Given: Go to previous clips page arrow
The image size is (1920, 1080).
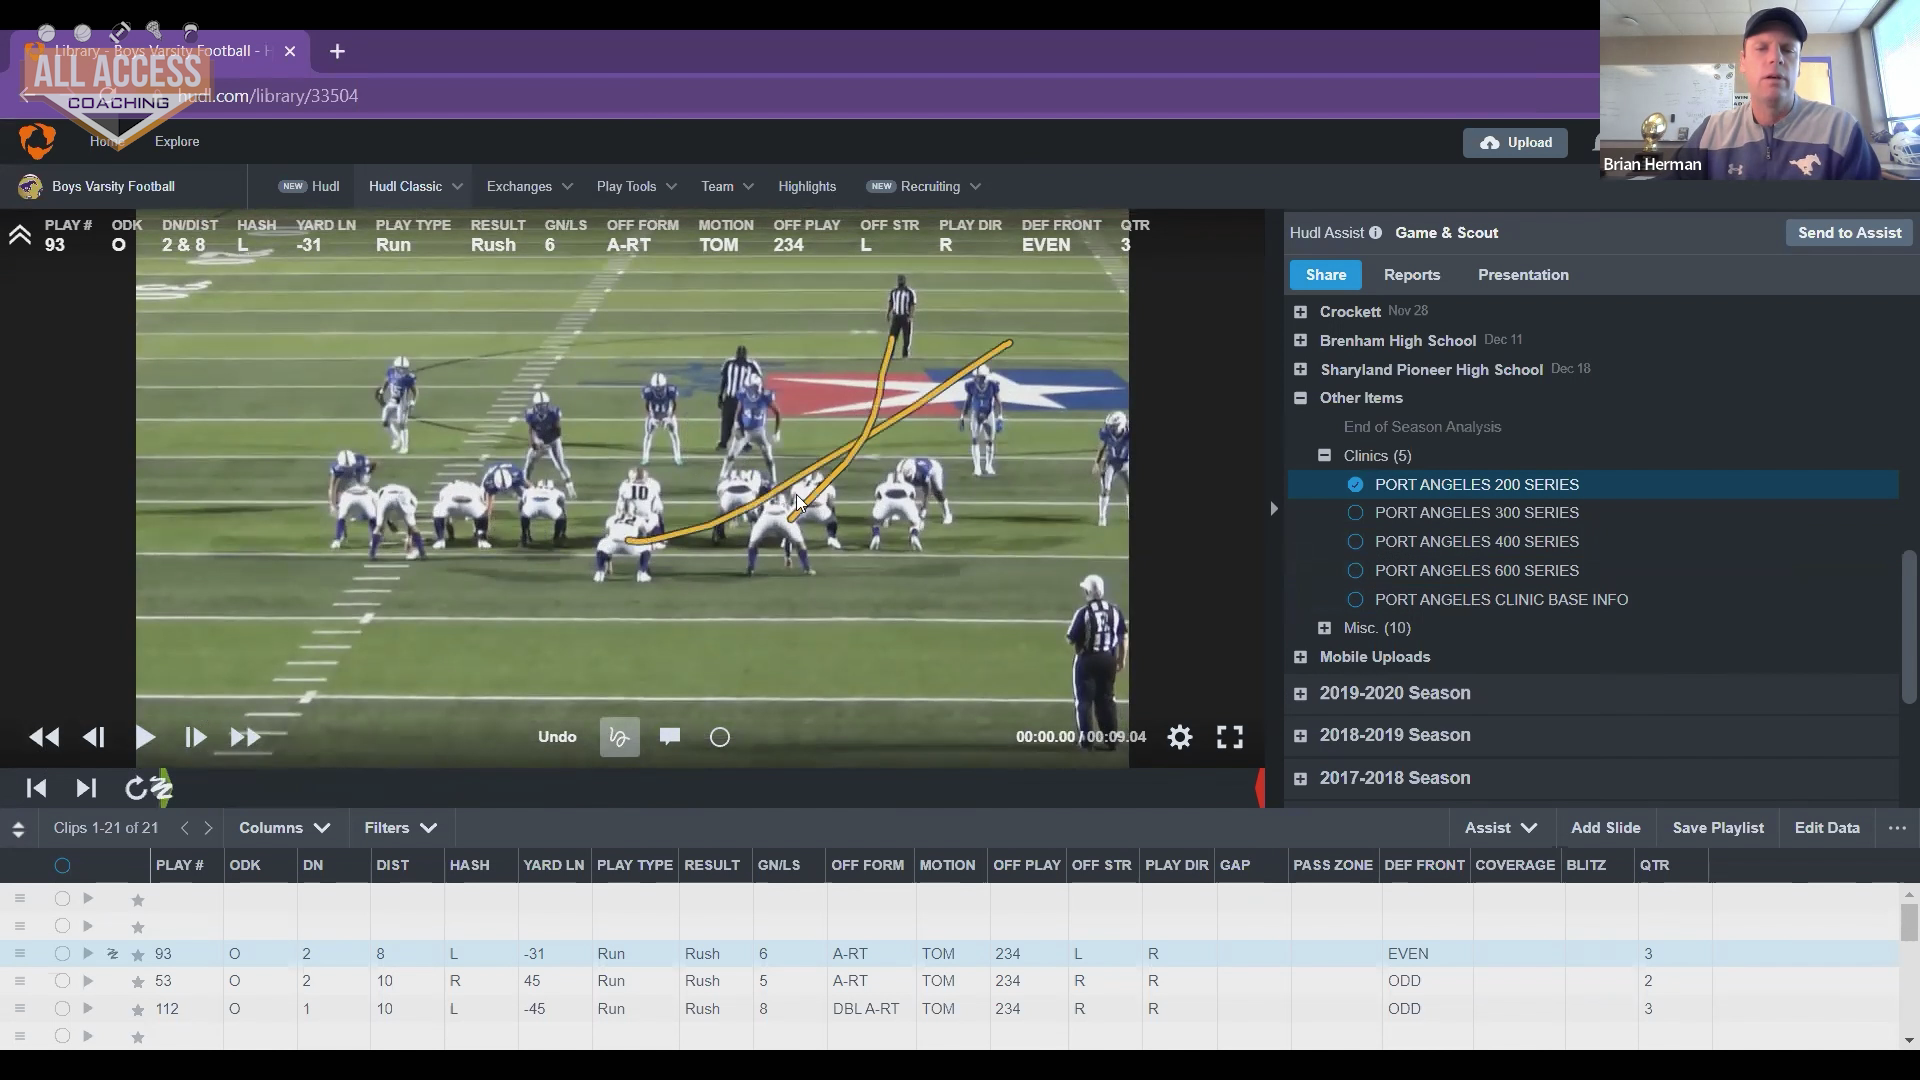Looking at the screenshot, I should click(184, 828).
